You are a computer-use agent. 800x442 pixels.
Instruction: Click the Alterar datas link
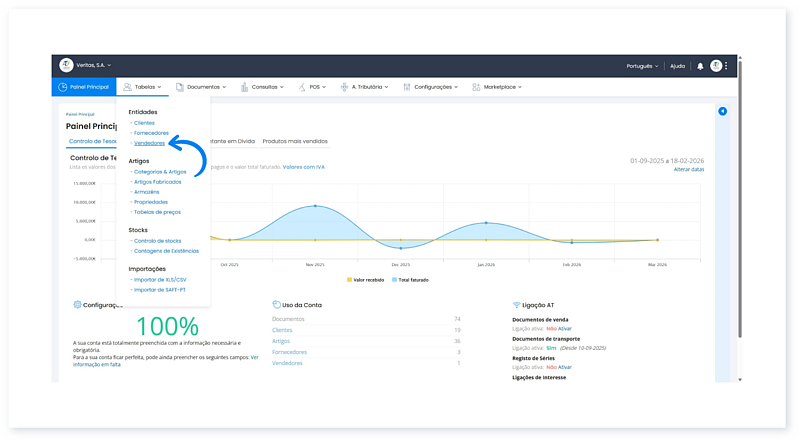click(688, 170)
